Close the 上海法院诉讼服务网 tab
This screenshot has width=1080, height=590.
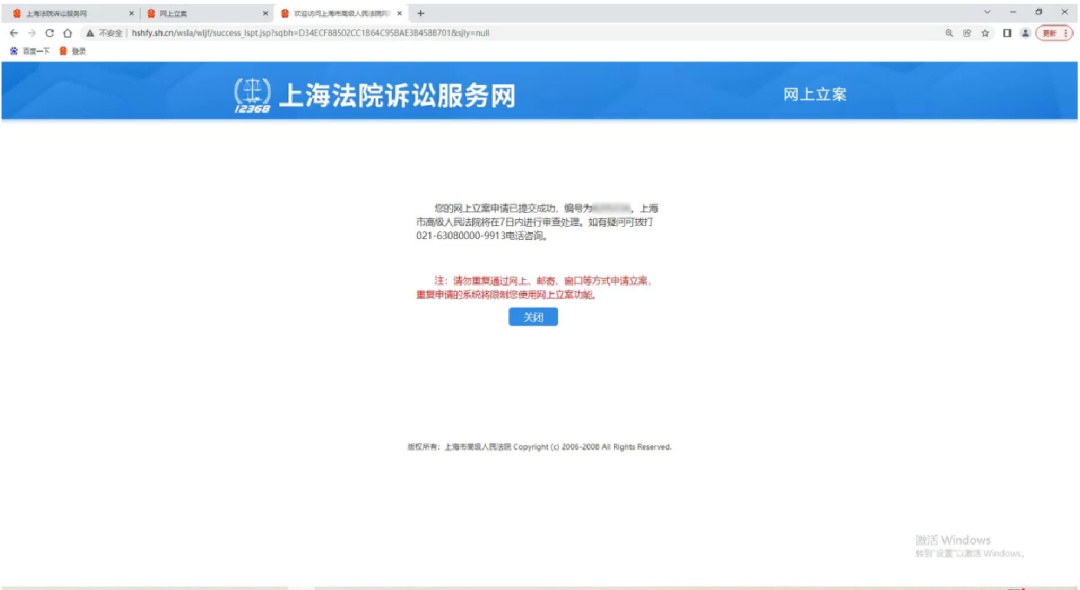[132, 13]
